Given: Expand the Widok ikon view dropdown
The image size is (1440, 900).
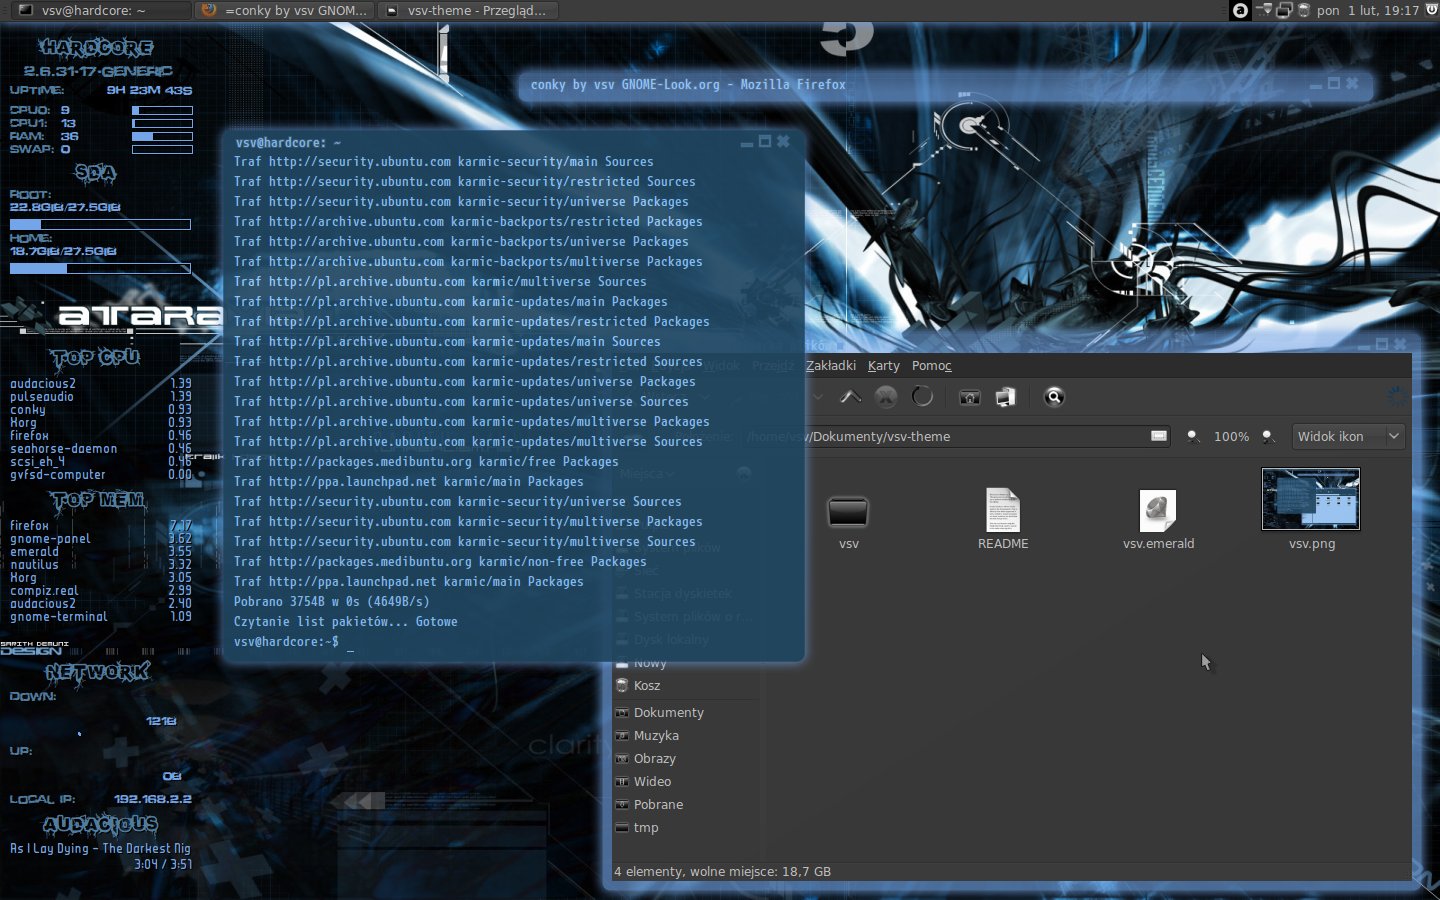Looking at the screenshot, I should point(1346,437).
